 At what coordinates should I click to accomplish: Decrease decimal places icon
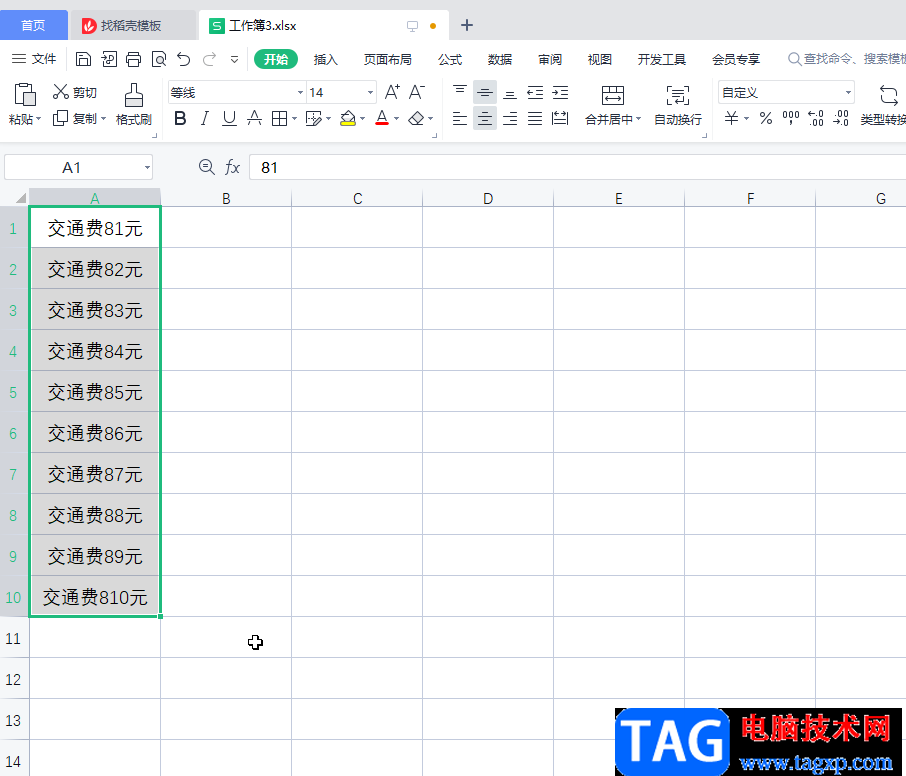pyautogui.click(x=841, y=118)
